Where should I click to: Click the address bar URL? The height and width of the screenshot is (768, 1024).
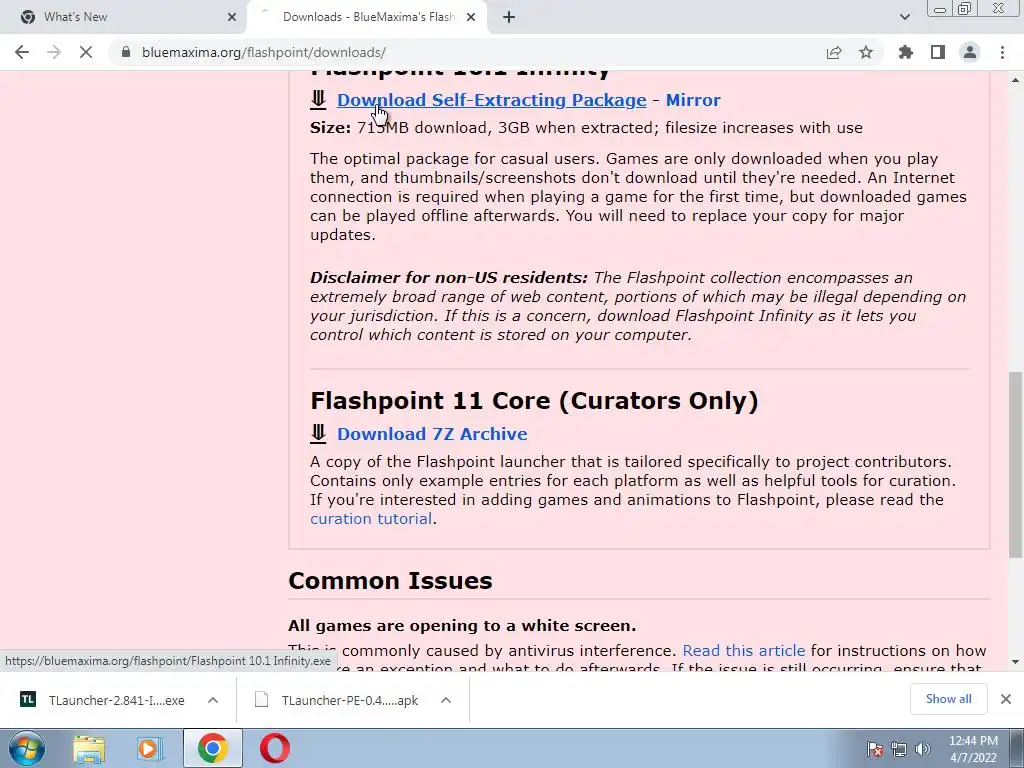click(264, 52)
